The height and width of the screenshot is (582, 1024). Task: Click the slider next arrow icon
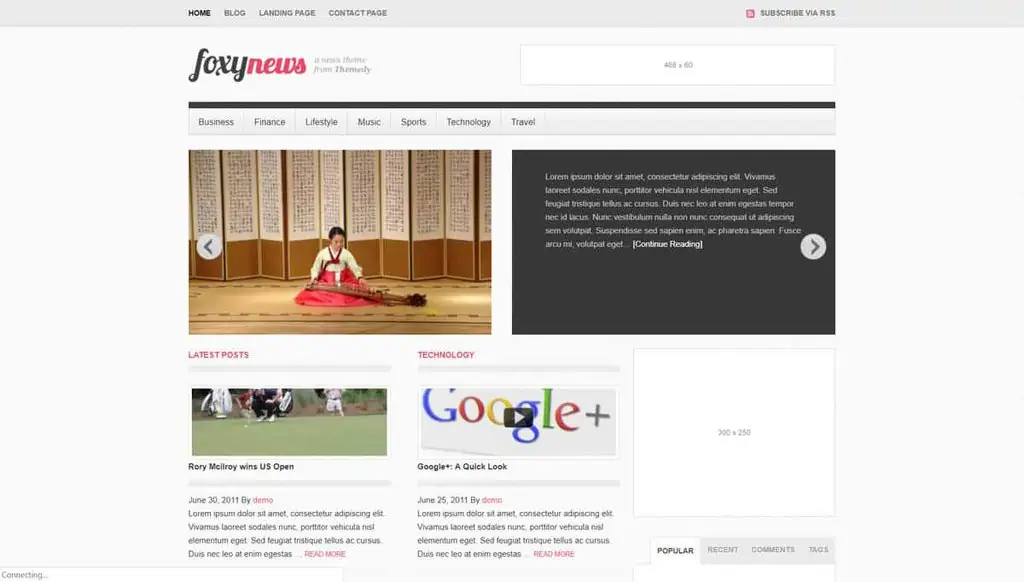pyautogui.click(x=813, y=246)
